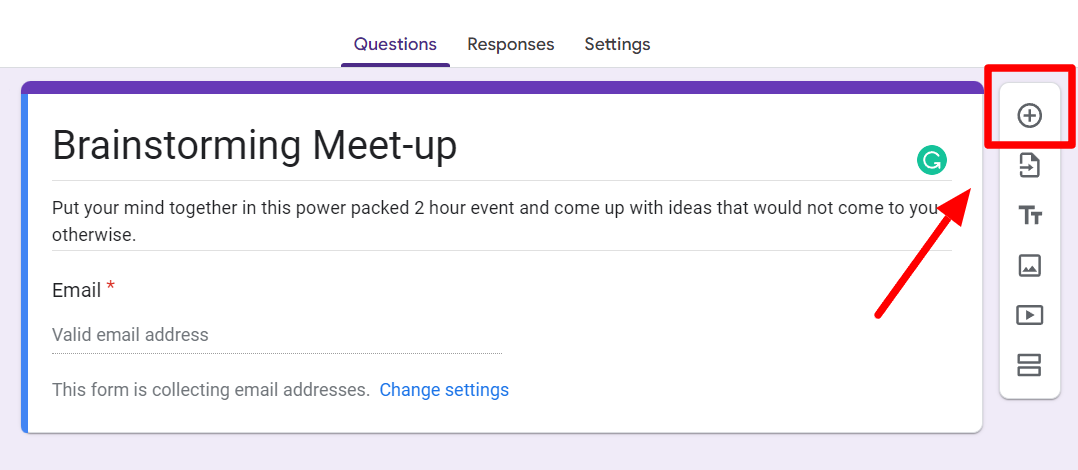Image resolution: width=1078 pixels, height=470 pixels.
Task: Add a title and description block
Action: [x=1029, y=215]
